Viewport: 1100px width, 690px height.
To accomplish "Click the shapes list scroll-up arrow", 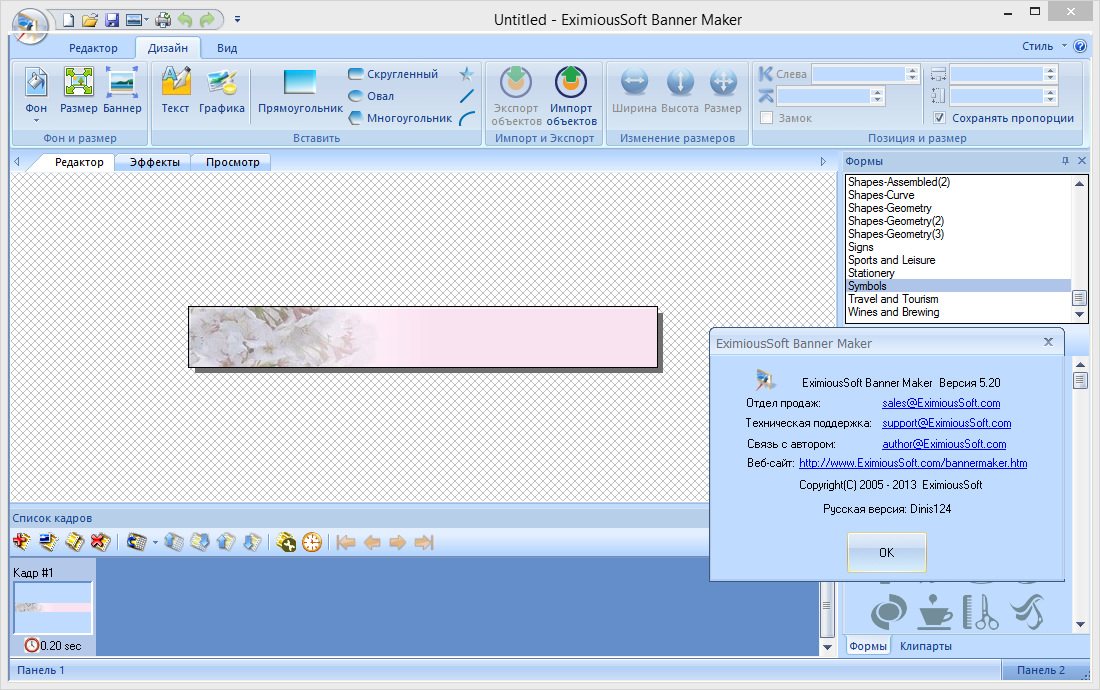I will 1079,183.
